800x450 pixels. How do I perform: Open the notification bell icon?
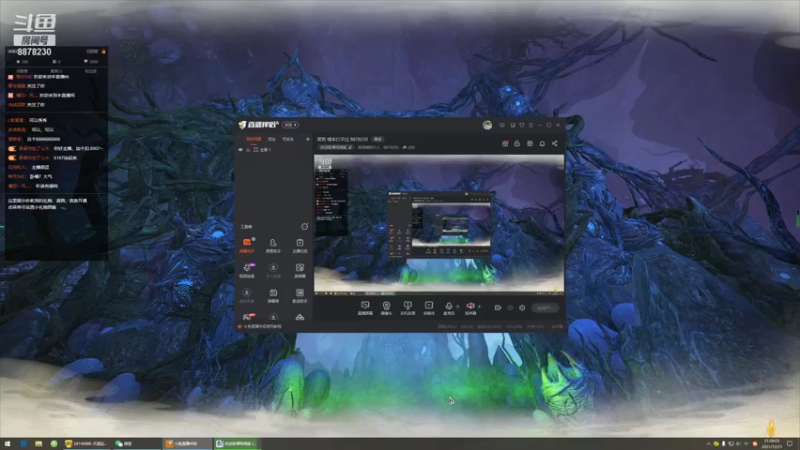tap(542, 143)
